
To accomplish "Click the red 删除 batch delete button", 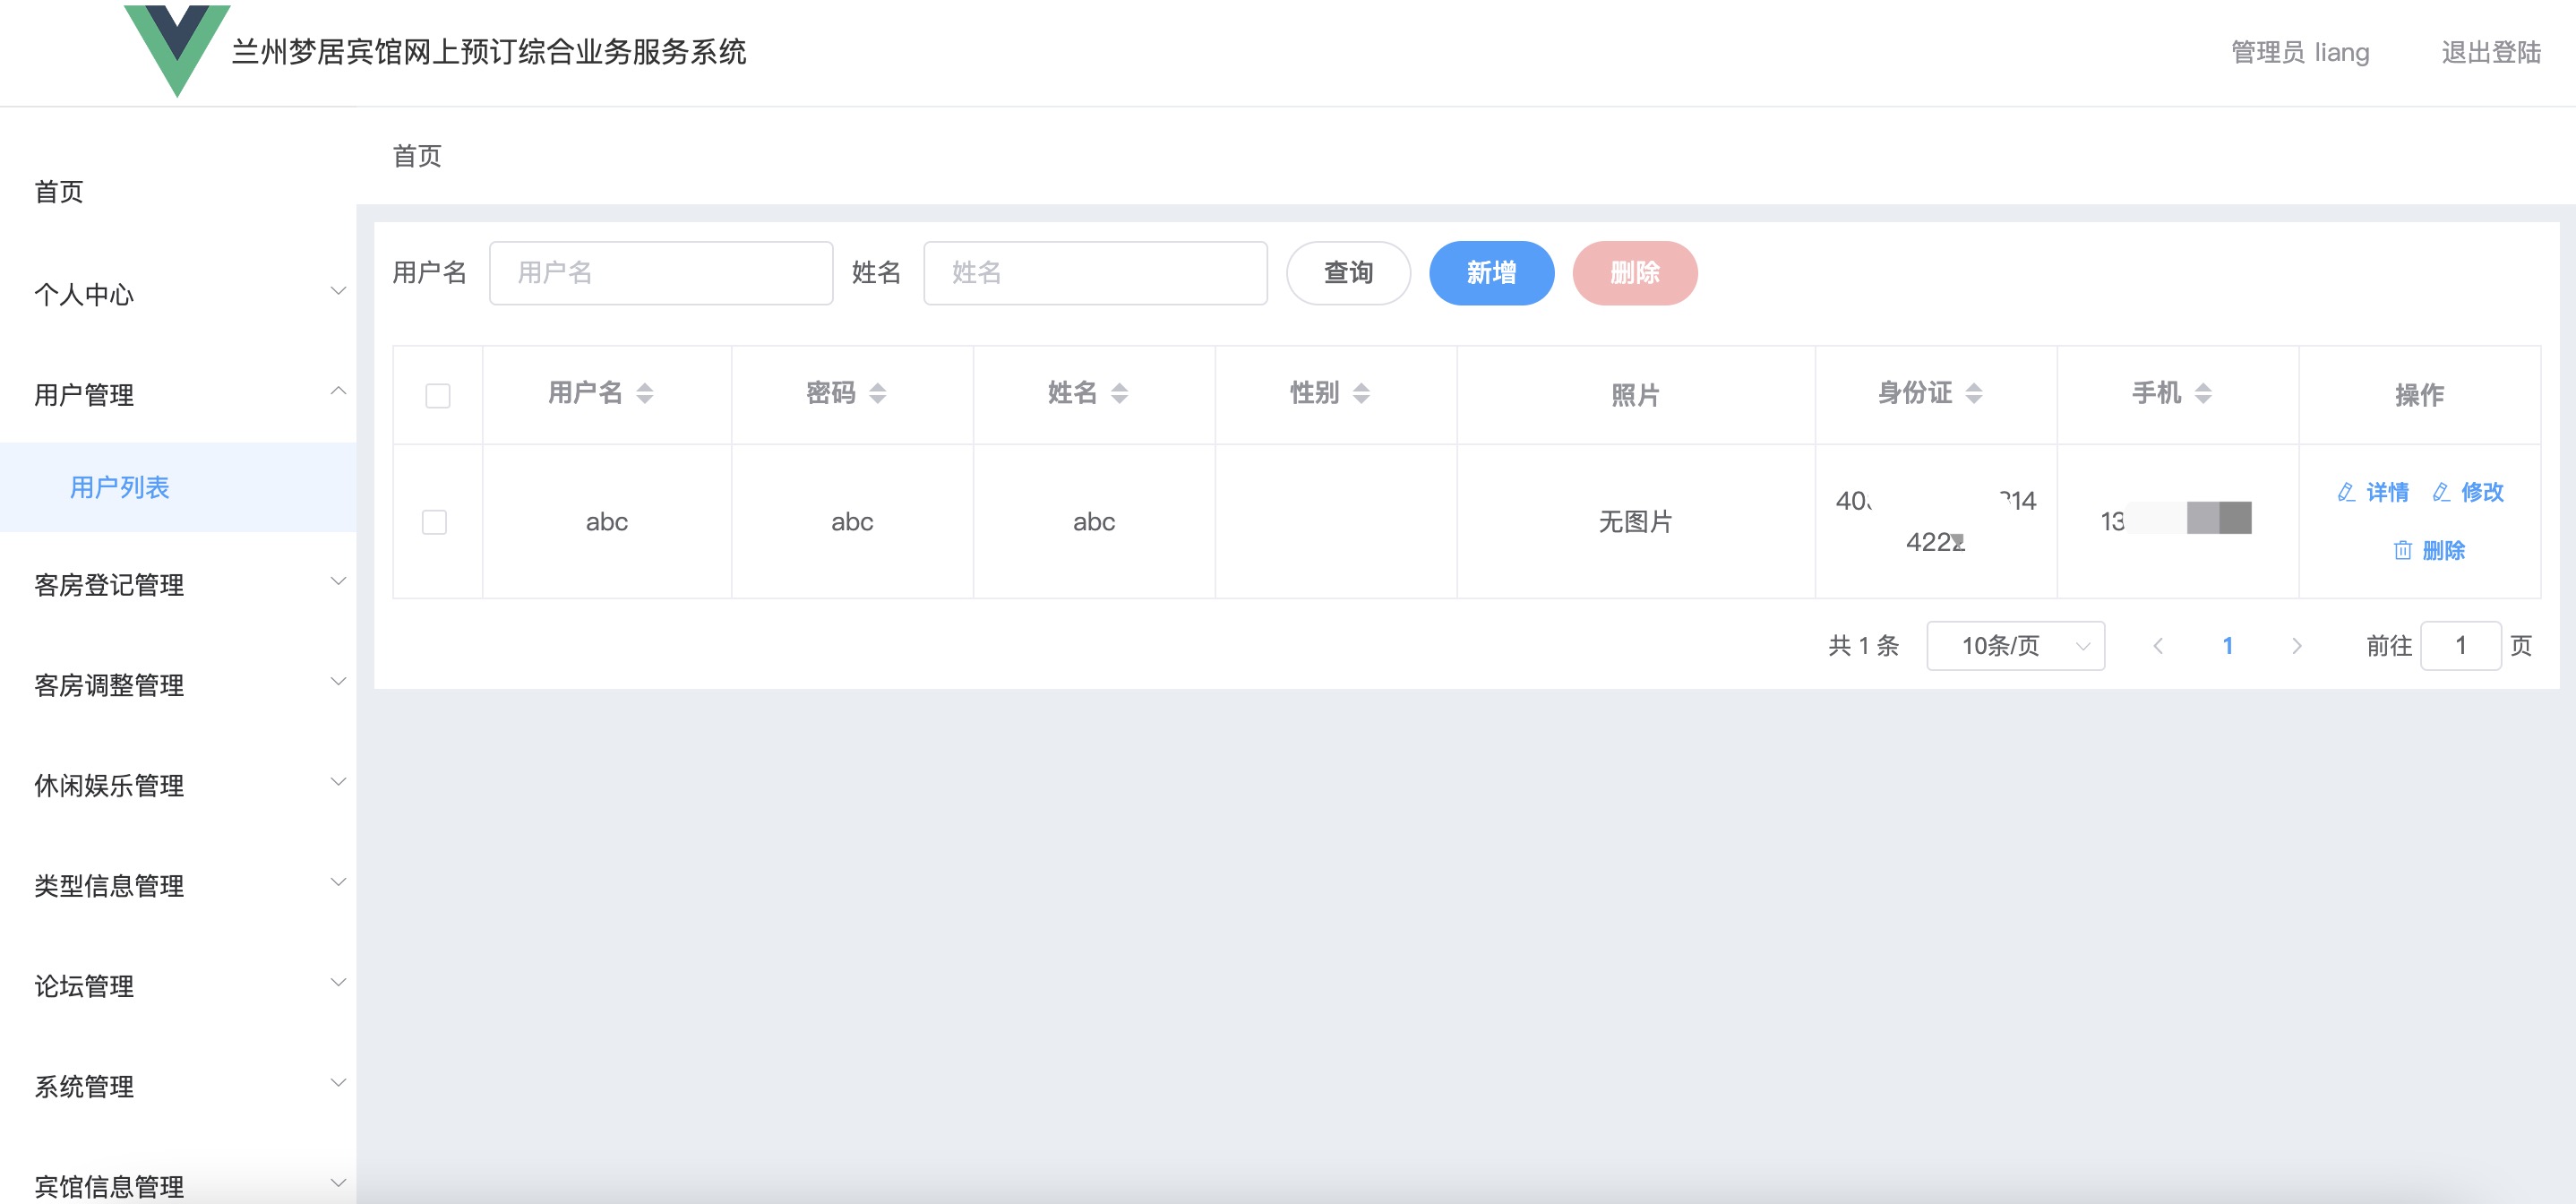I will [x=1634, y=273].
